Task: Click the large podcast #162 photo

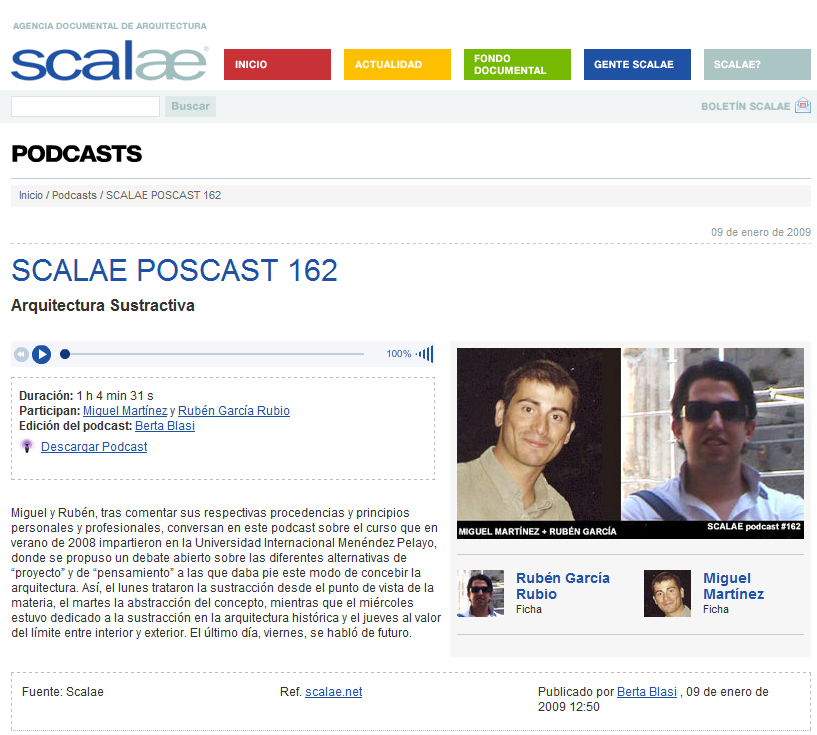Action: [x=630, y=443]
